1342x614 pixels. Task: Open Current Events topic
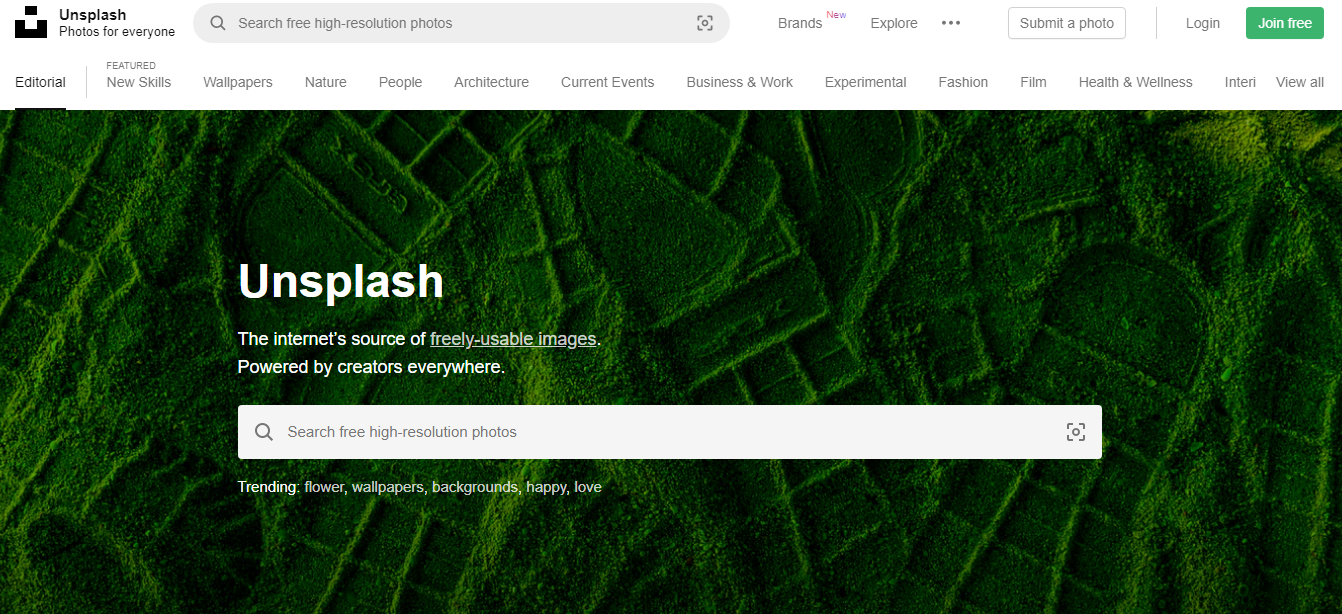tap(608, 82)
